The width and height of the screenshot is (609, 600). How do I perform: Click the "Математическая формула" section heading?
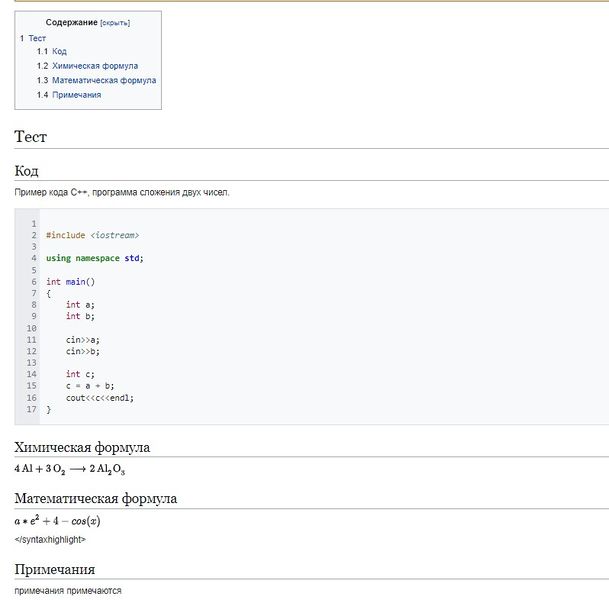click(x=95, y=498)
